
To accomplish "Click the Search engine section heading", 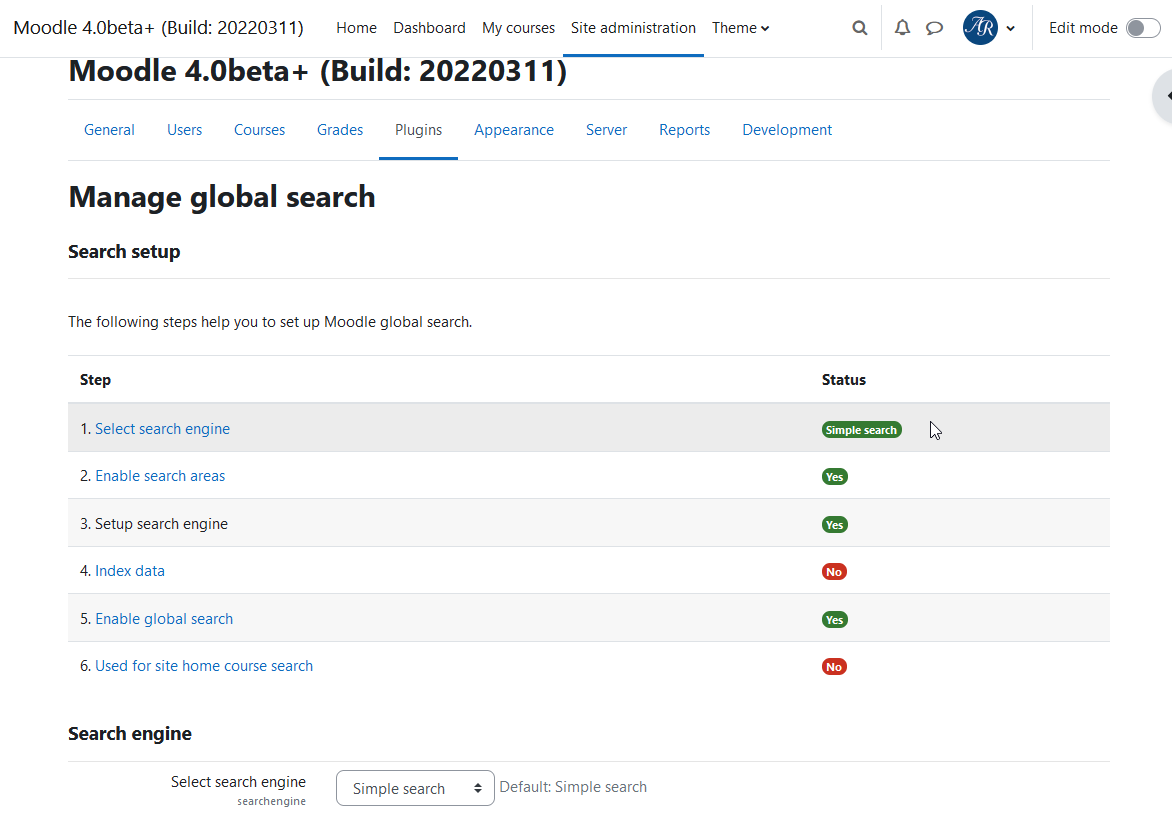I will pos(130,734).
